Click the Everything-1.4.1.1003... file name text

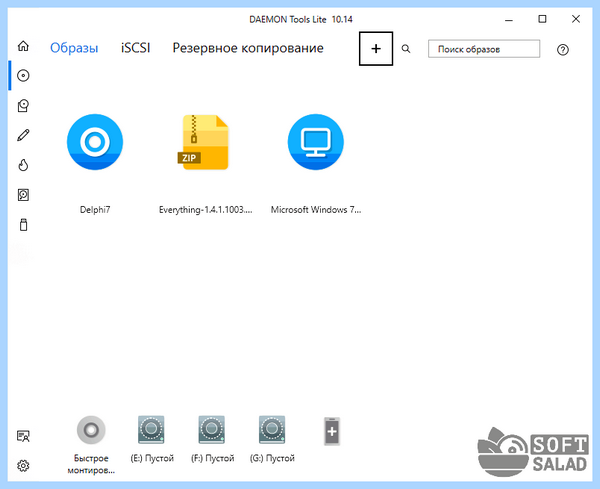click(x=205, y=210)
